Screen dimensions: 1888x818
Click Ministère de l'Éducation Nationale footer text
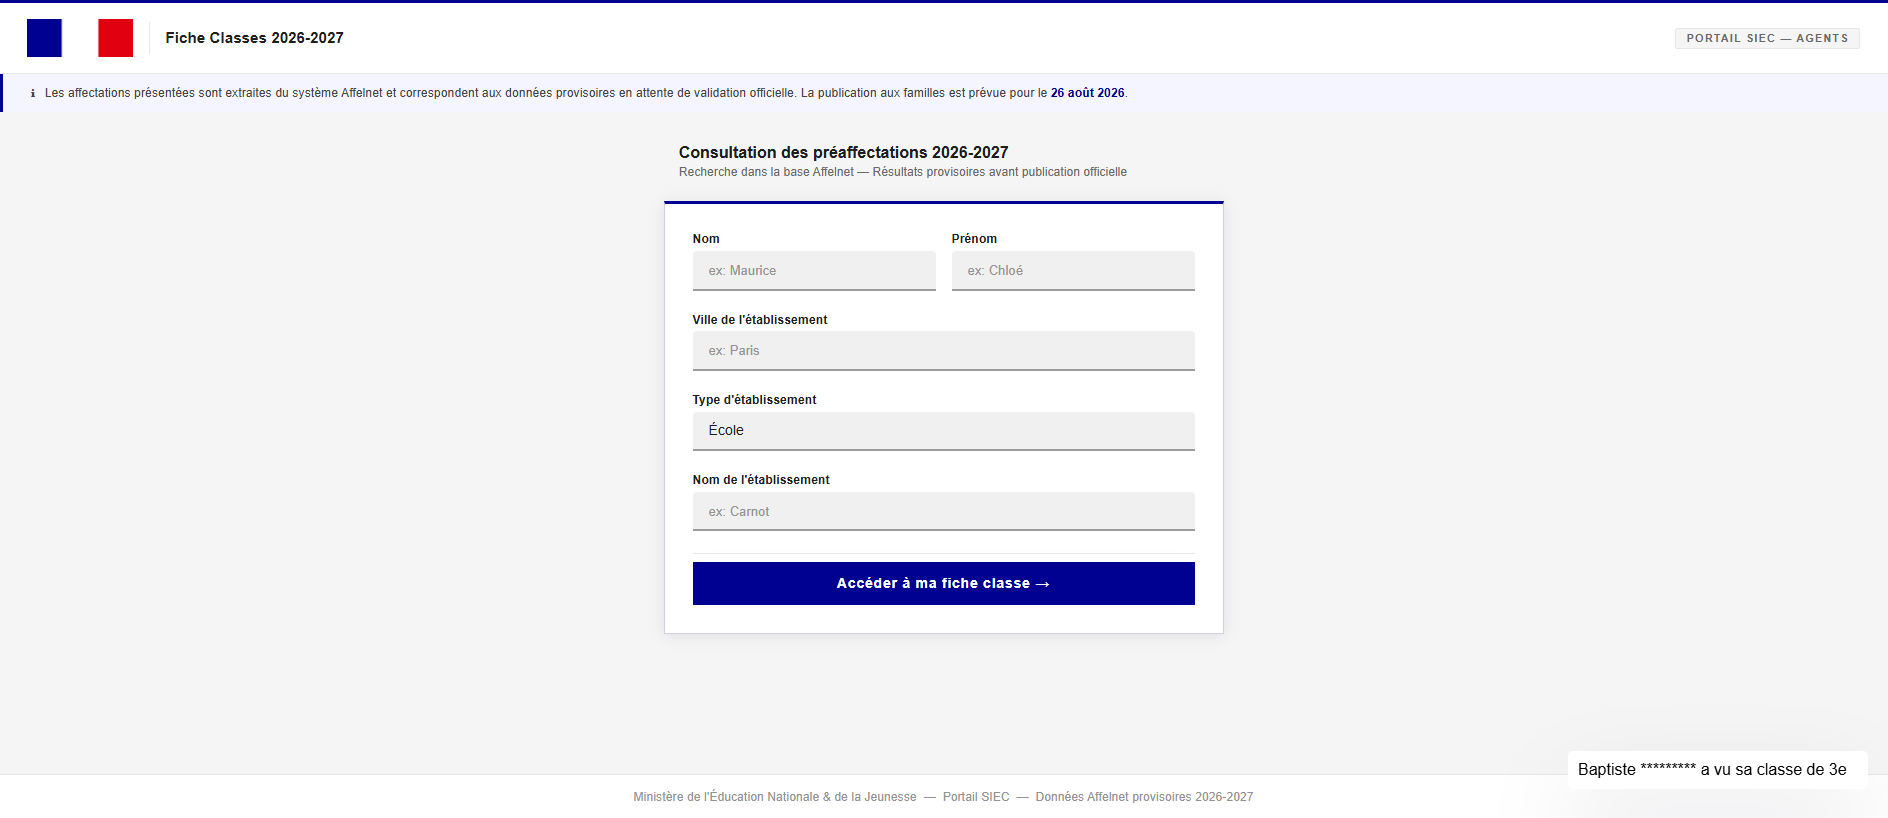[x=774, y=797]
